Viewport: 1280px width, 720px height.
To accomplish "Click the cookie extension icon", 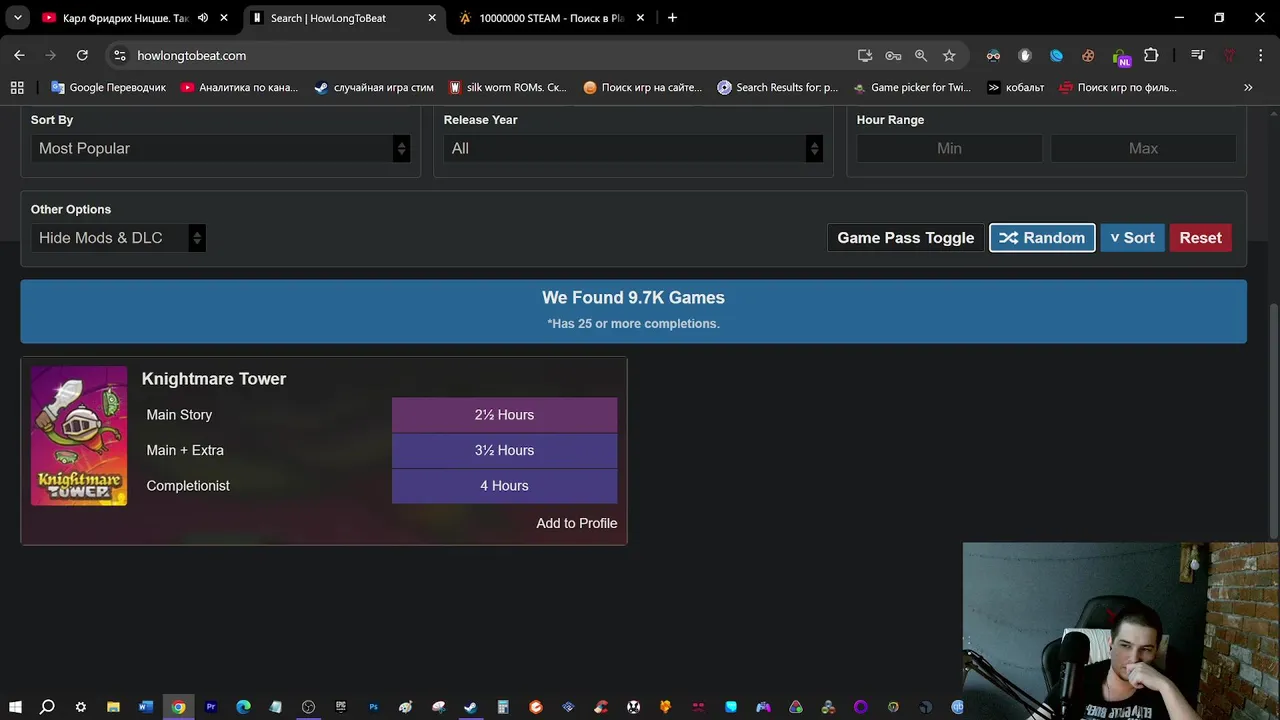I will [x=1088, y=56].
